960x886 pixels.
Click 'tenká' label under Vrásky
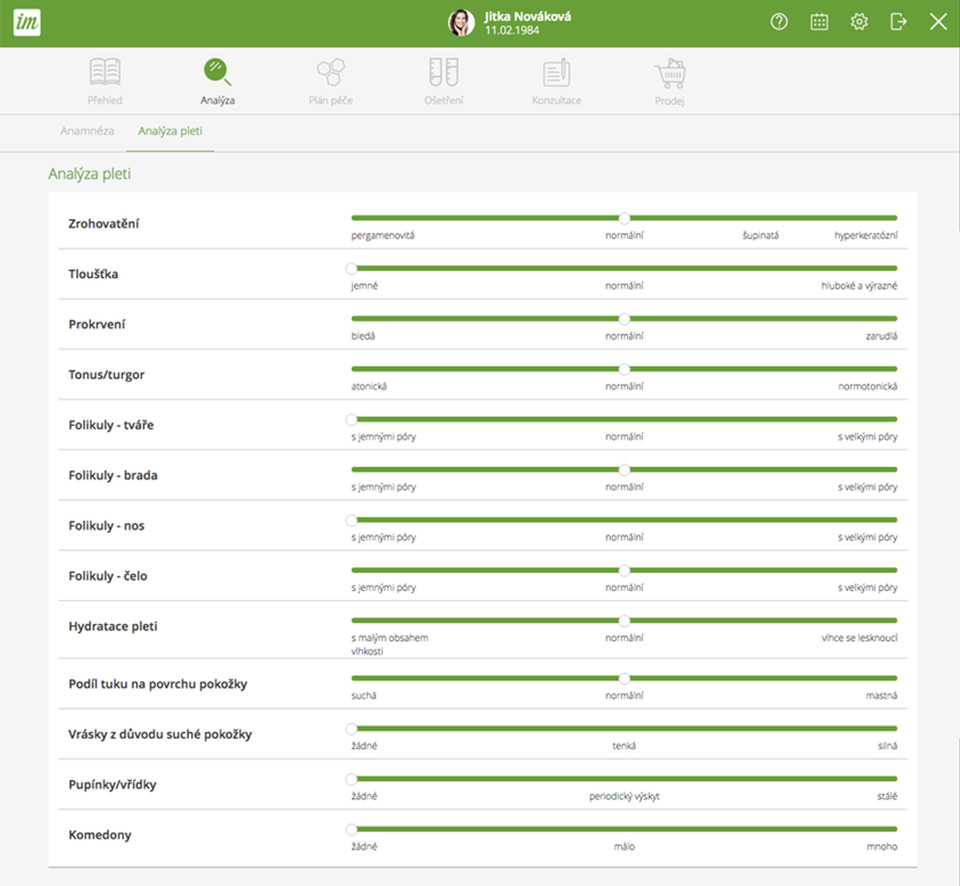624,746
